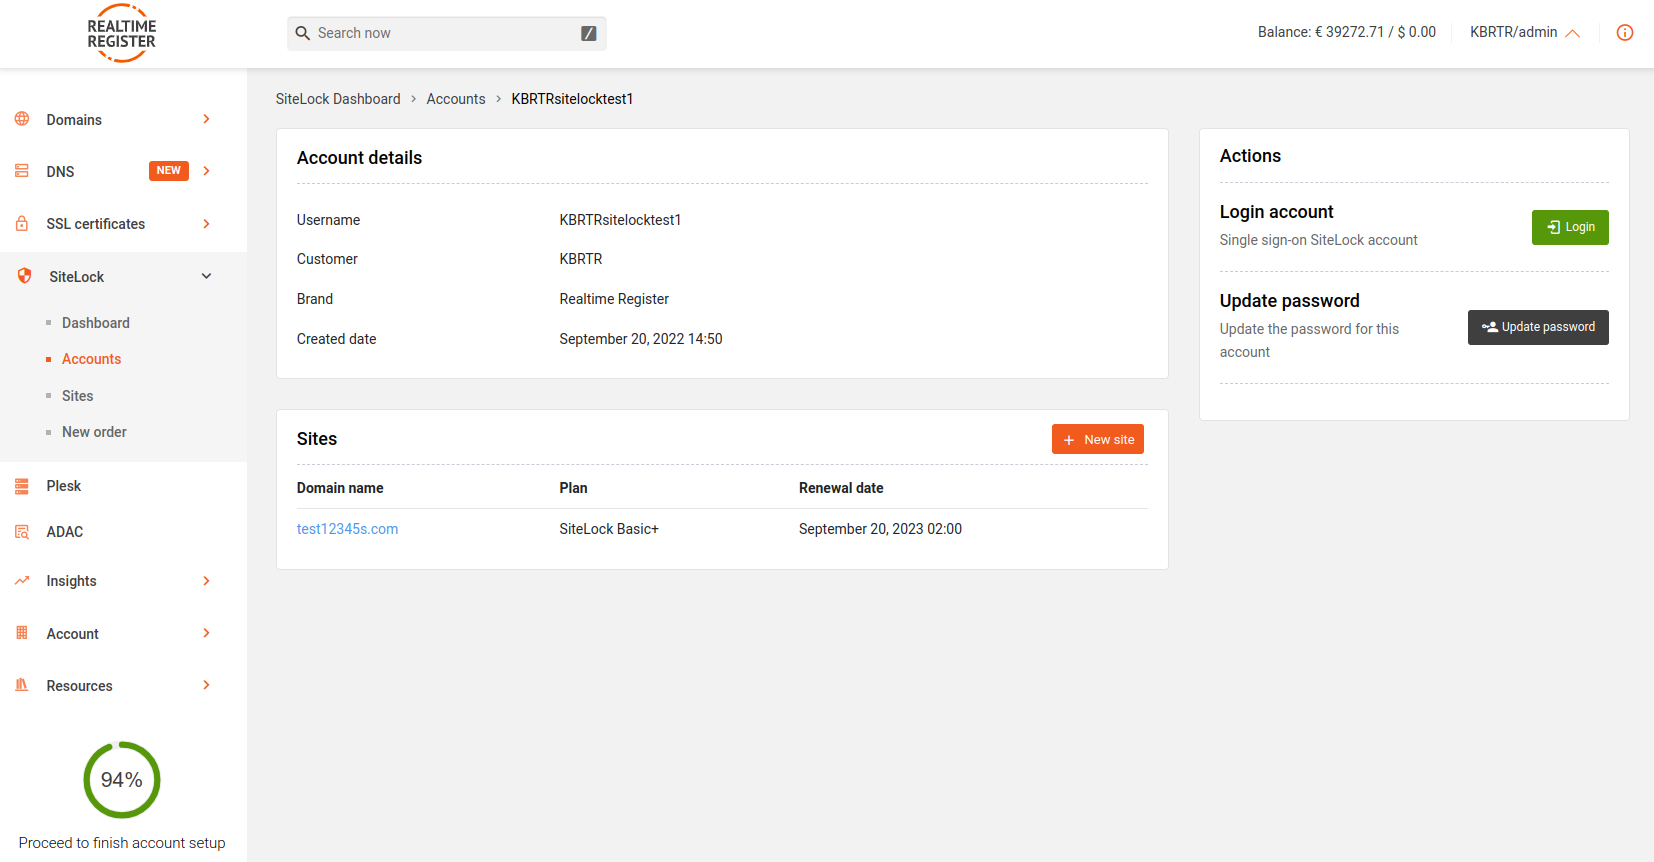This screenshot has width=1654, height=862.
Task: Click the Resources books icon
Action: coord(22,685)
